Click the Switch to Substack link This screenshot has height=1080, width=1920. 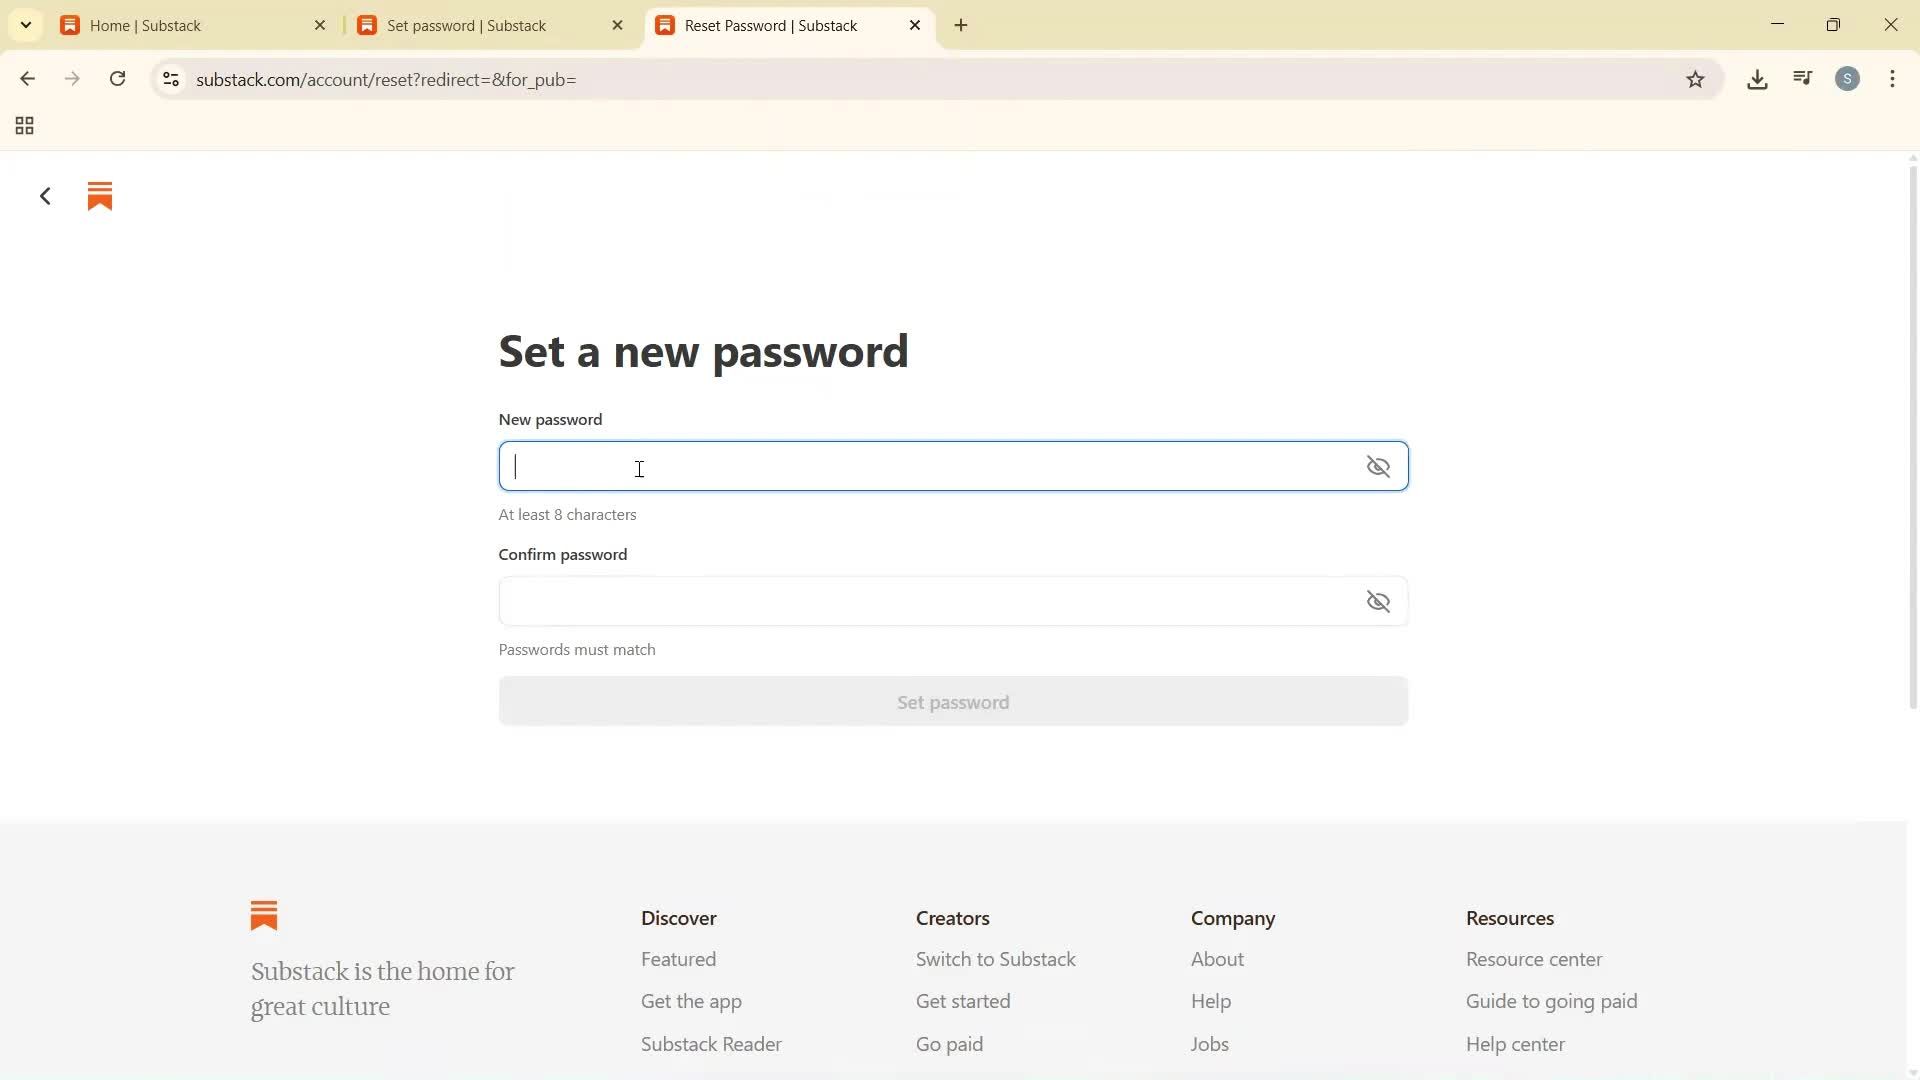coord(995,959)
